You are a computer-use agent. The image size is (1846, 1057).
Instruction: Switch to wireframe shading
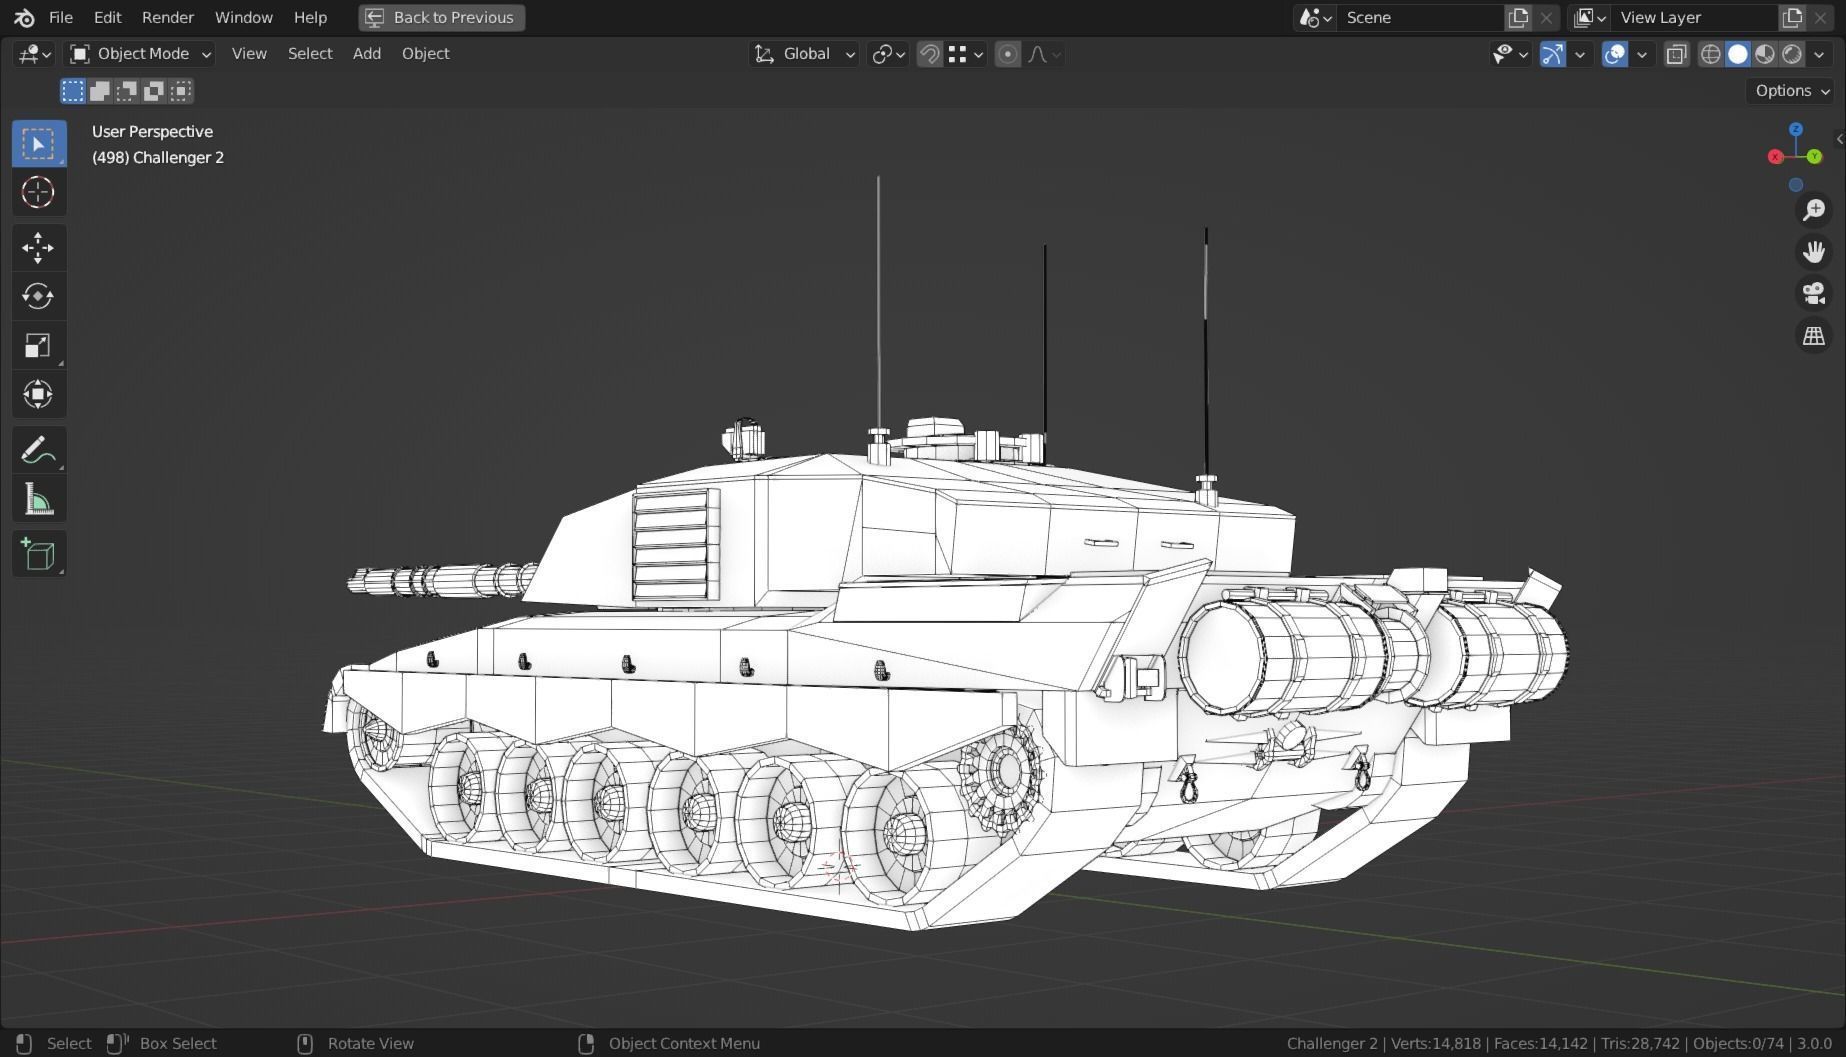(x=1711, y=54)
